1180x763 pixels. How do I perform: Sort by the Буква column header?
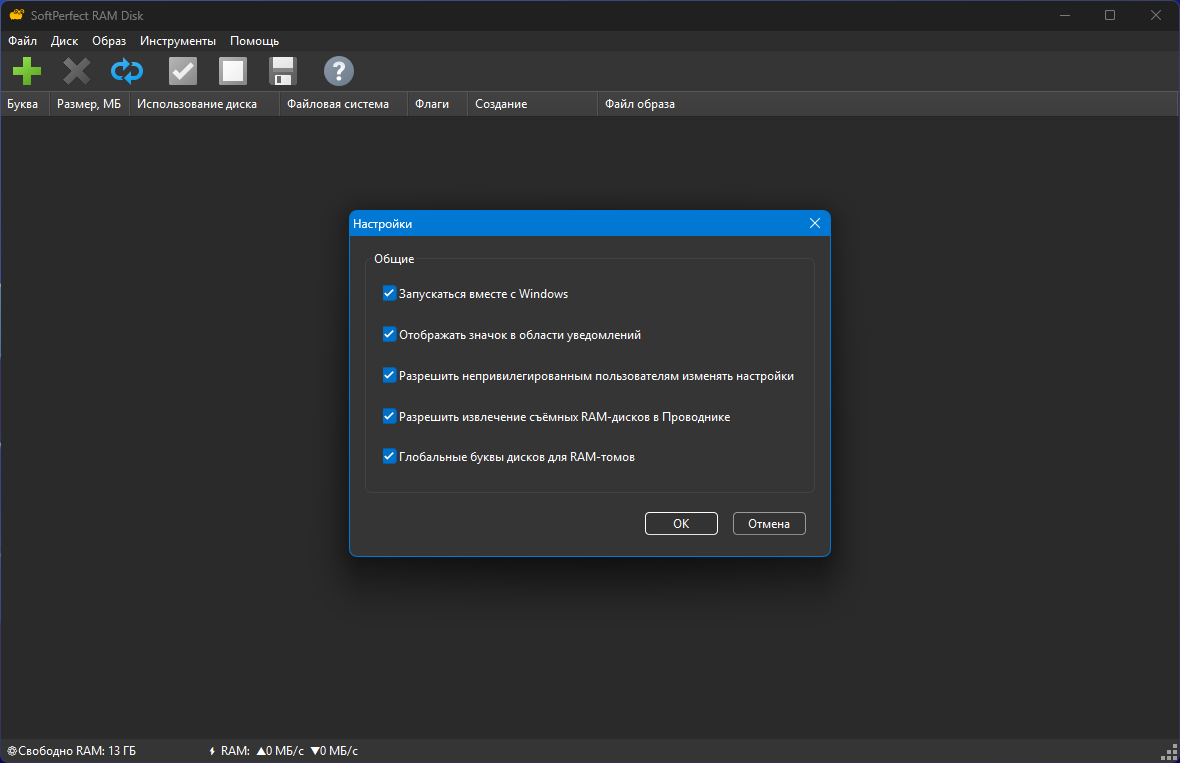[x=25, y=104]
